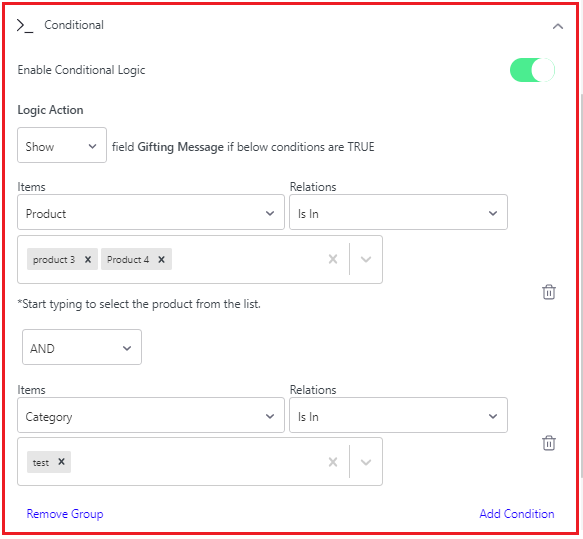The image size is (583, 539).
Task: Disable the Enable Conditional Logic toggle
Action: 532,70
